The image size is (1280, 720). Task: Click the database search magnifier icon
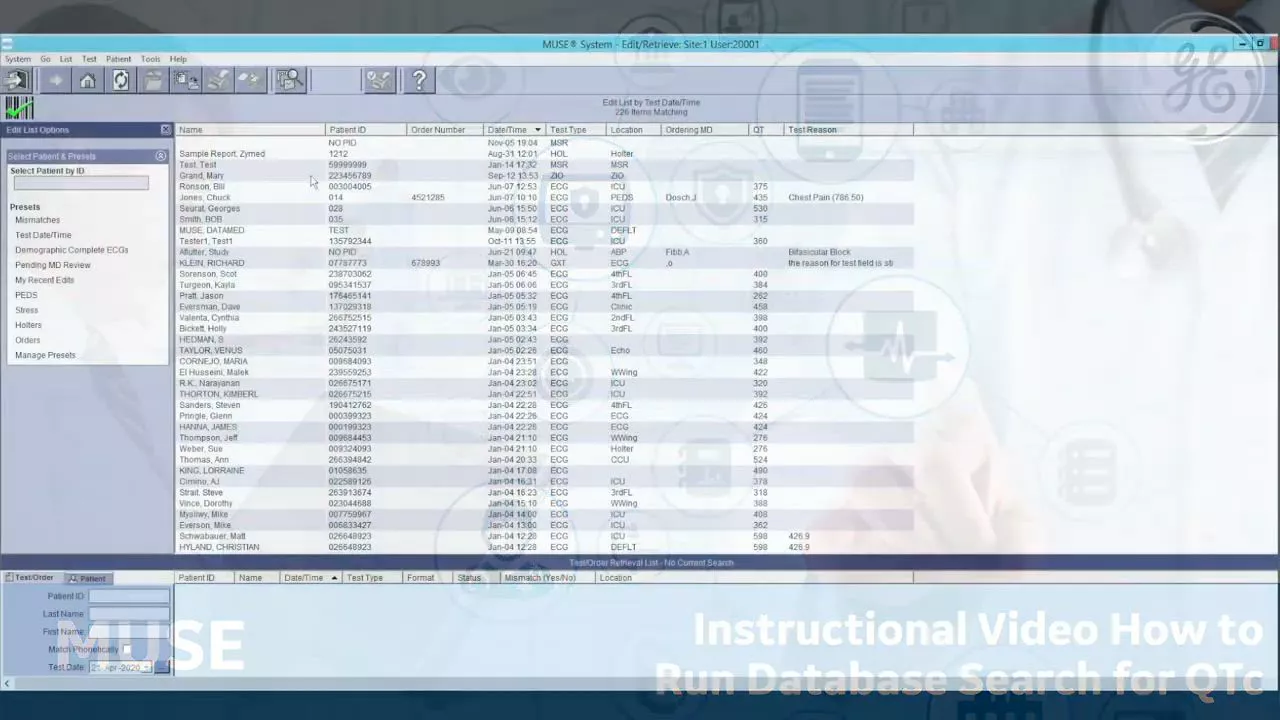[290, 81]
